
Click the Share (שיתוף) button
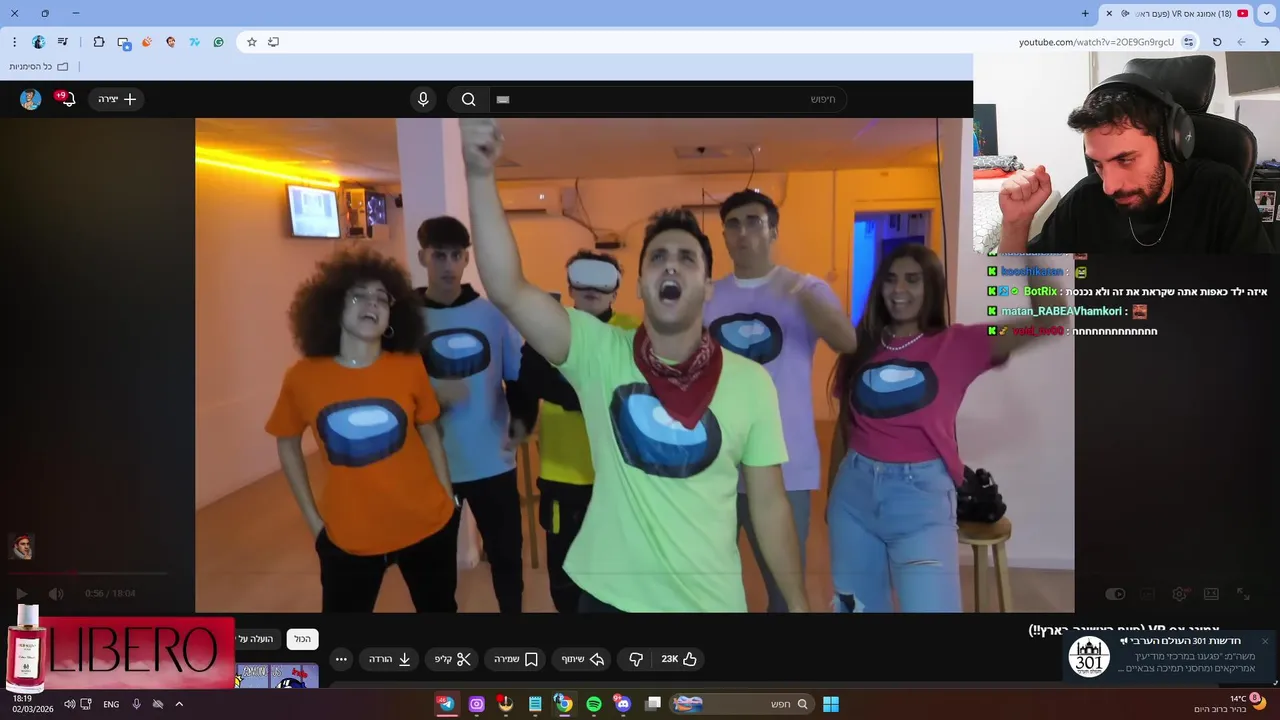pos(583,659)
